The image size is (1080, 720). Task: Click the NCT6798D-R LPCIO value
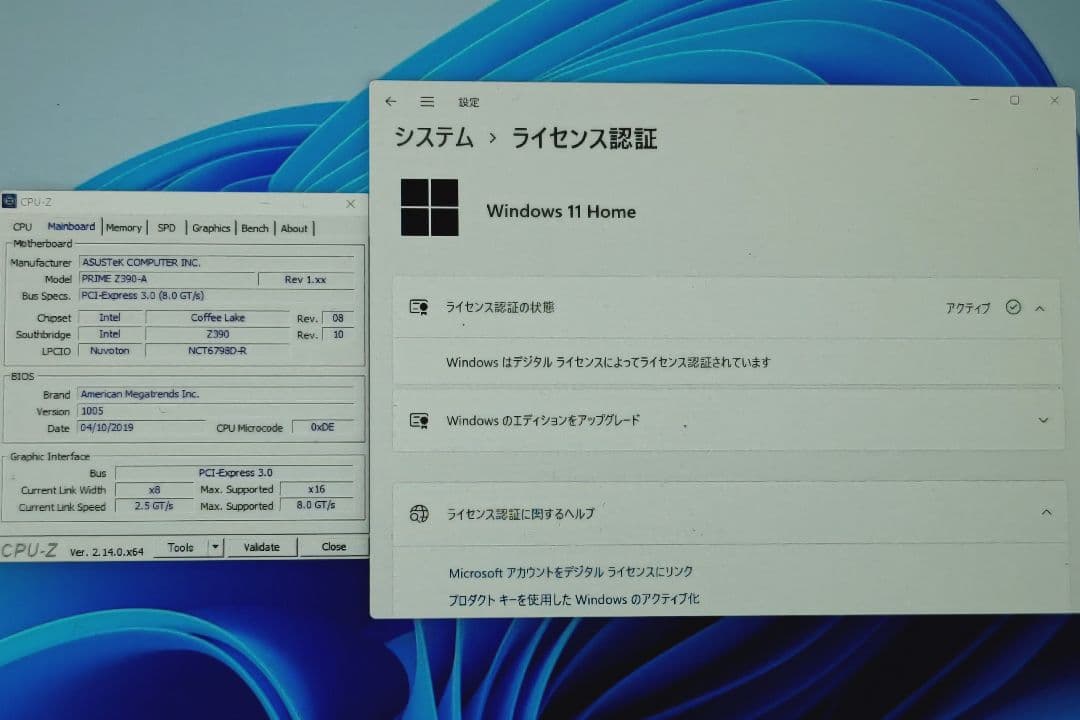pos(218,351)
